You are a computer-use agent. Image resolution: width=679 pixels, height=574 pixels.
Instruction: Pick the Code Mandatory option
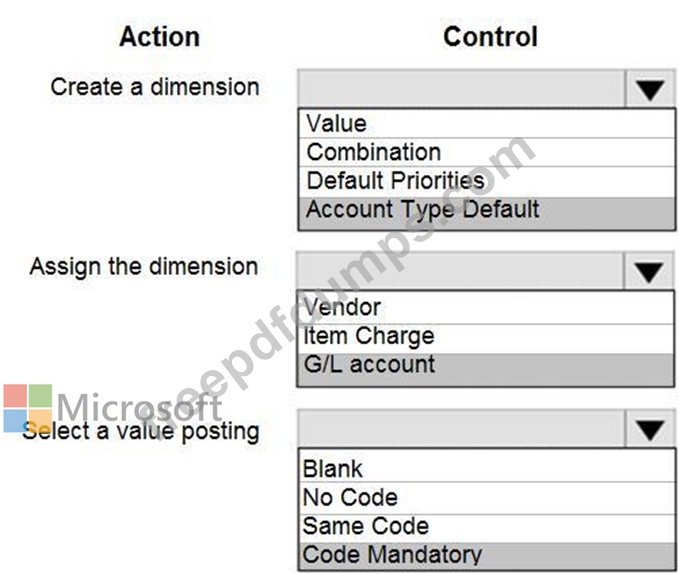coord(392,554)
